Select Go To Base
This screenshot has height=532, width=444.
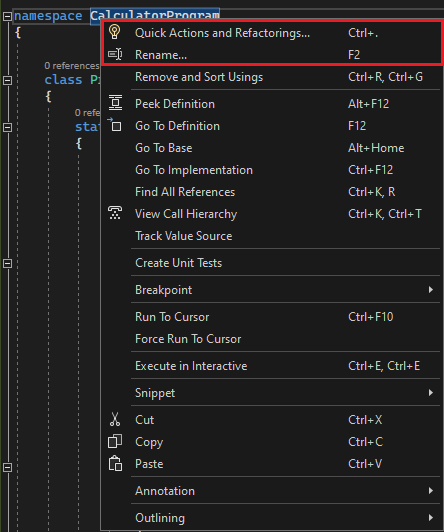(x=272, y=148)
